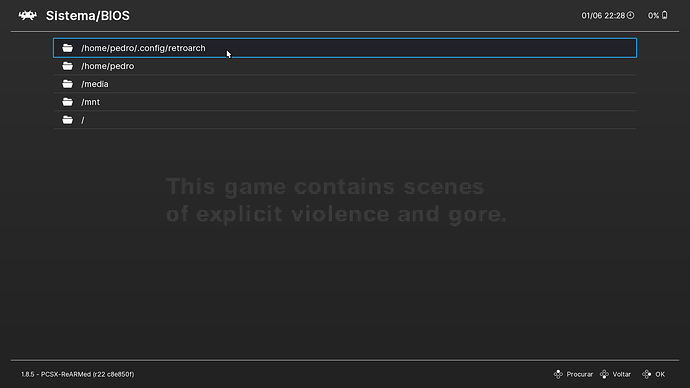Click folder icon next to /media
Screen dimensions: 690x388
67,84
